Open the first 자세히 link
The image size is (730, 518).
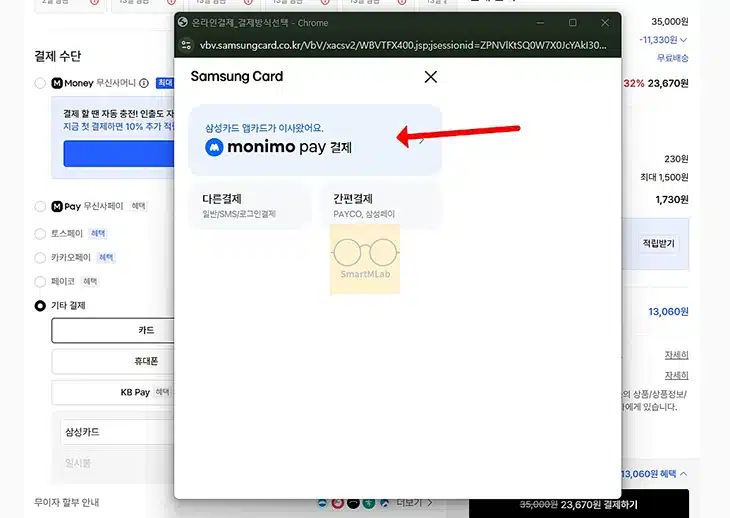click(x=676, y=355)
